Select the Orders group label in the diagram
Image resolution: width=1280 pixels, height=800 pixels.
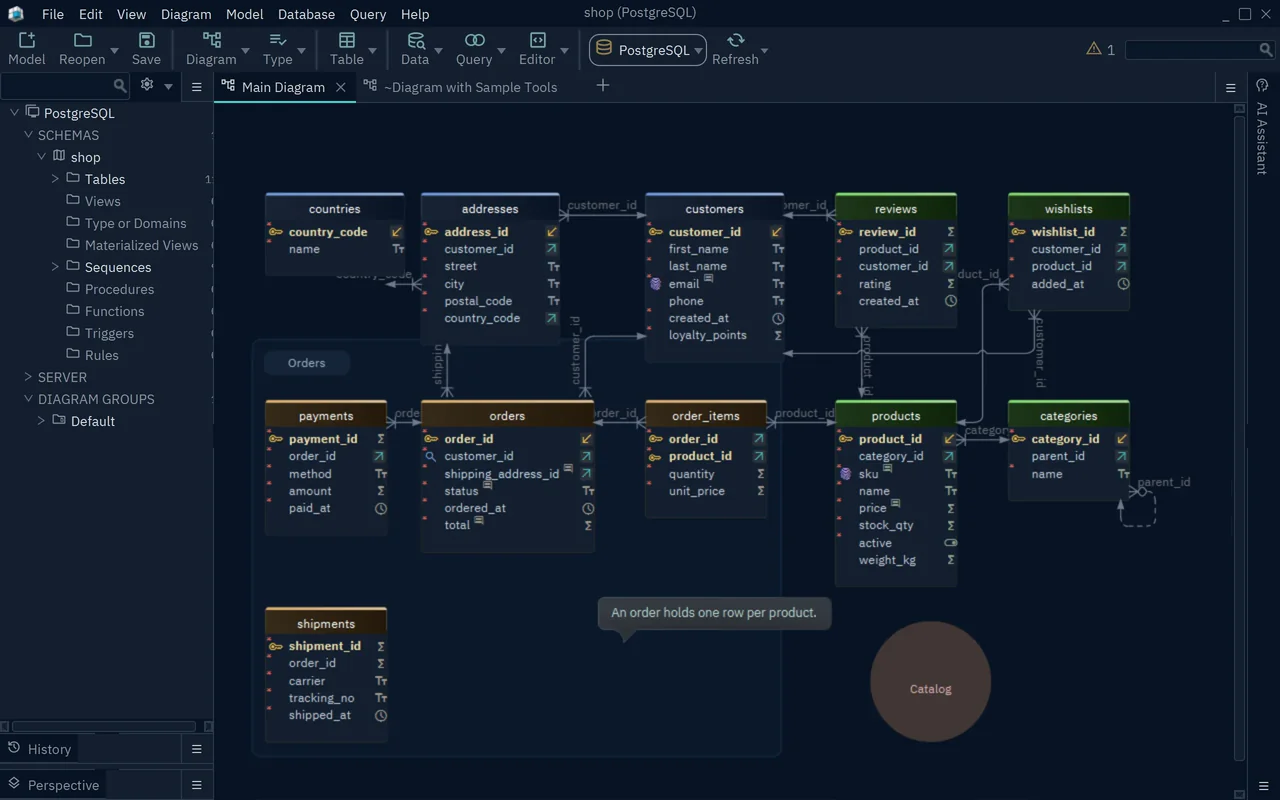[307, 363]
